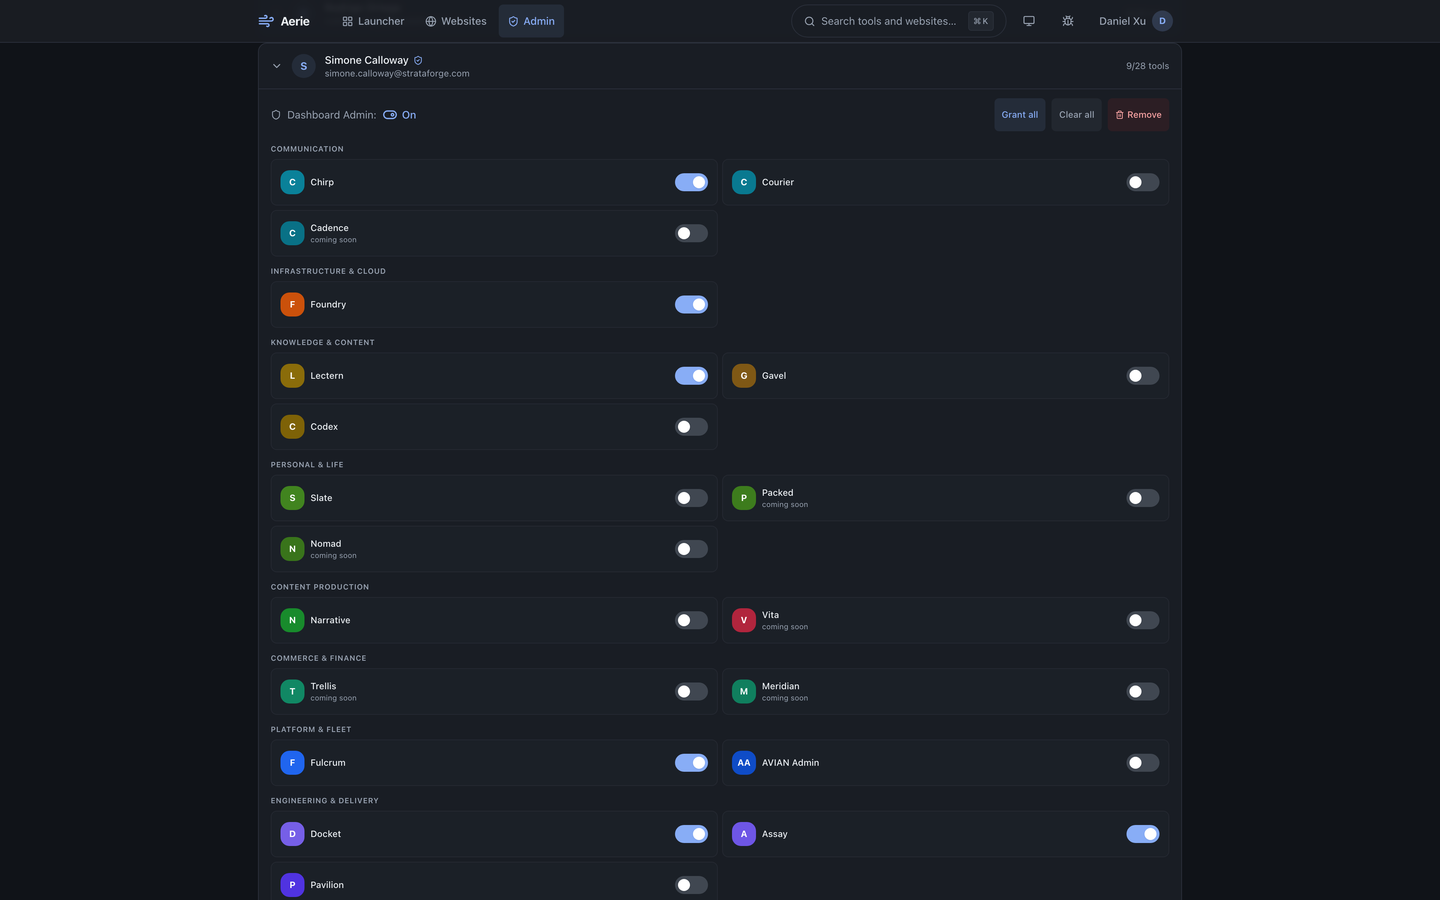Enable Gavel access toggle
The image size is (1440, 900).
coord(1143,376)
